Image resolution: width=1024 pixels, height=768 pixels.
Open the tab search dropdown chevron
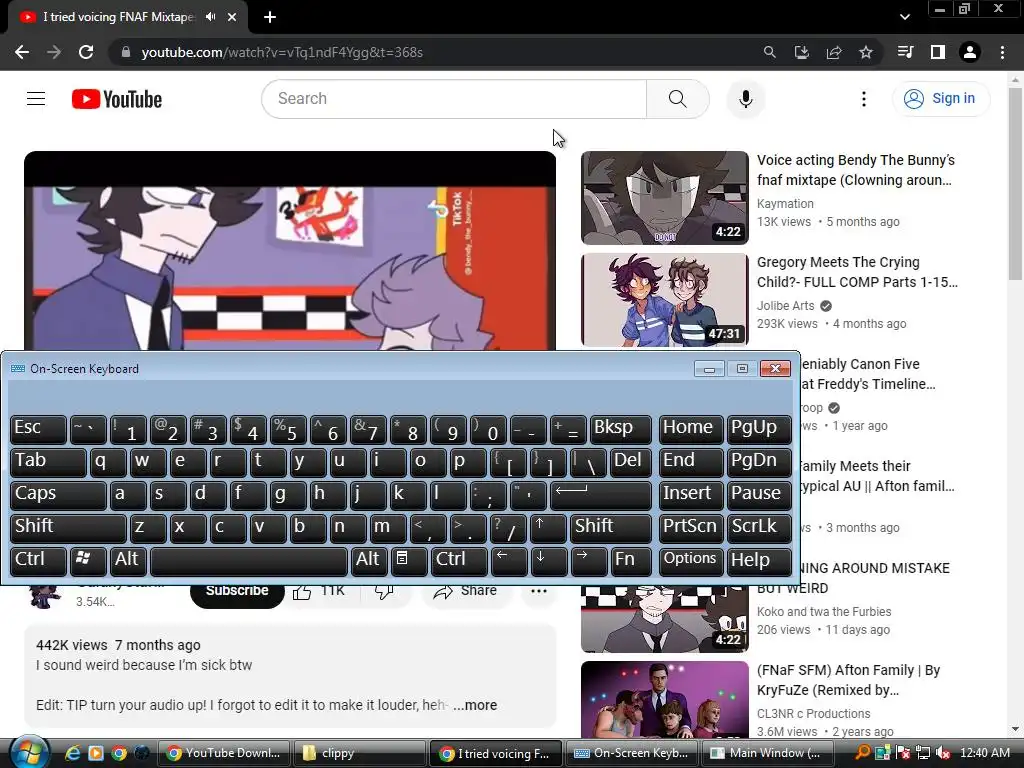coord(904,17)
